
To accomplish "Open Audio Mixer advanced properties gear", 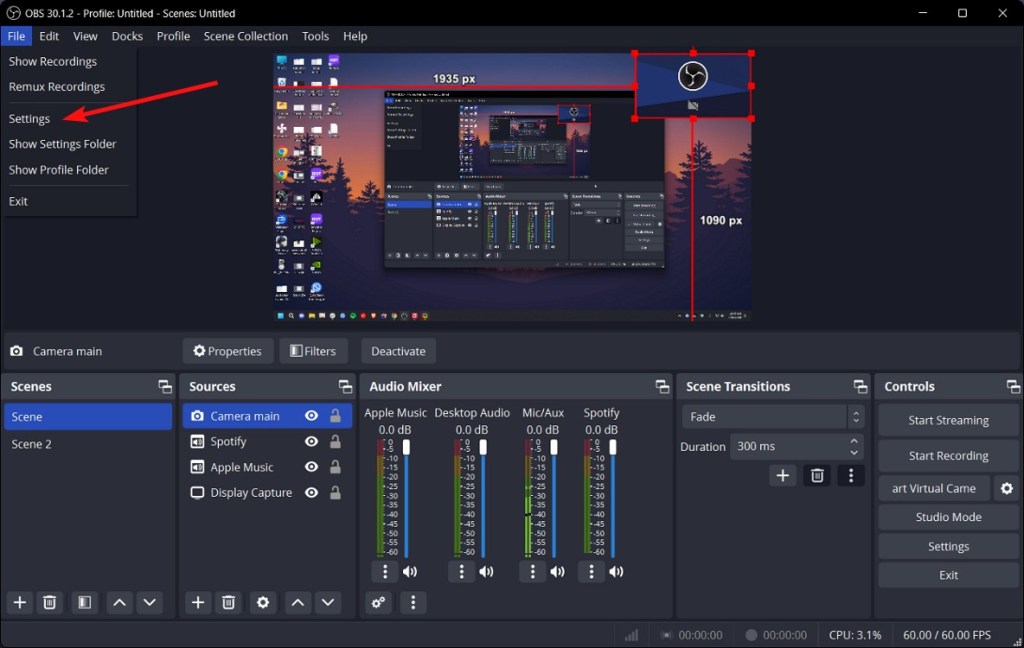I will point(378,602).
